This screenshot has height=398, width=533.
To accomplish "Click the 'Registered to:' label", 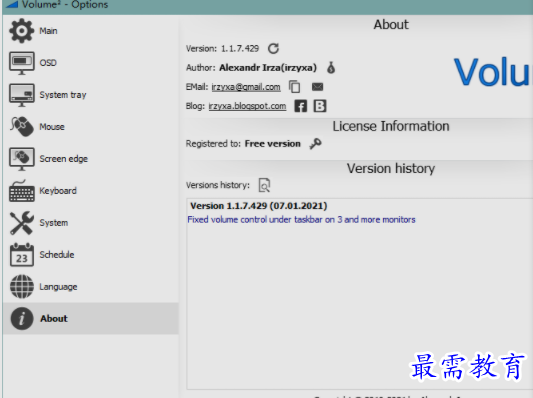I will click(213, 144).
